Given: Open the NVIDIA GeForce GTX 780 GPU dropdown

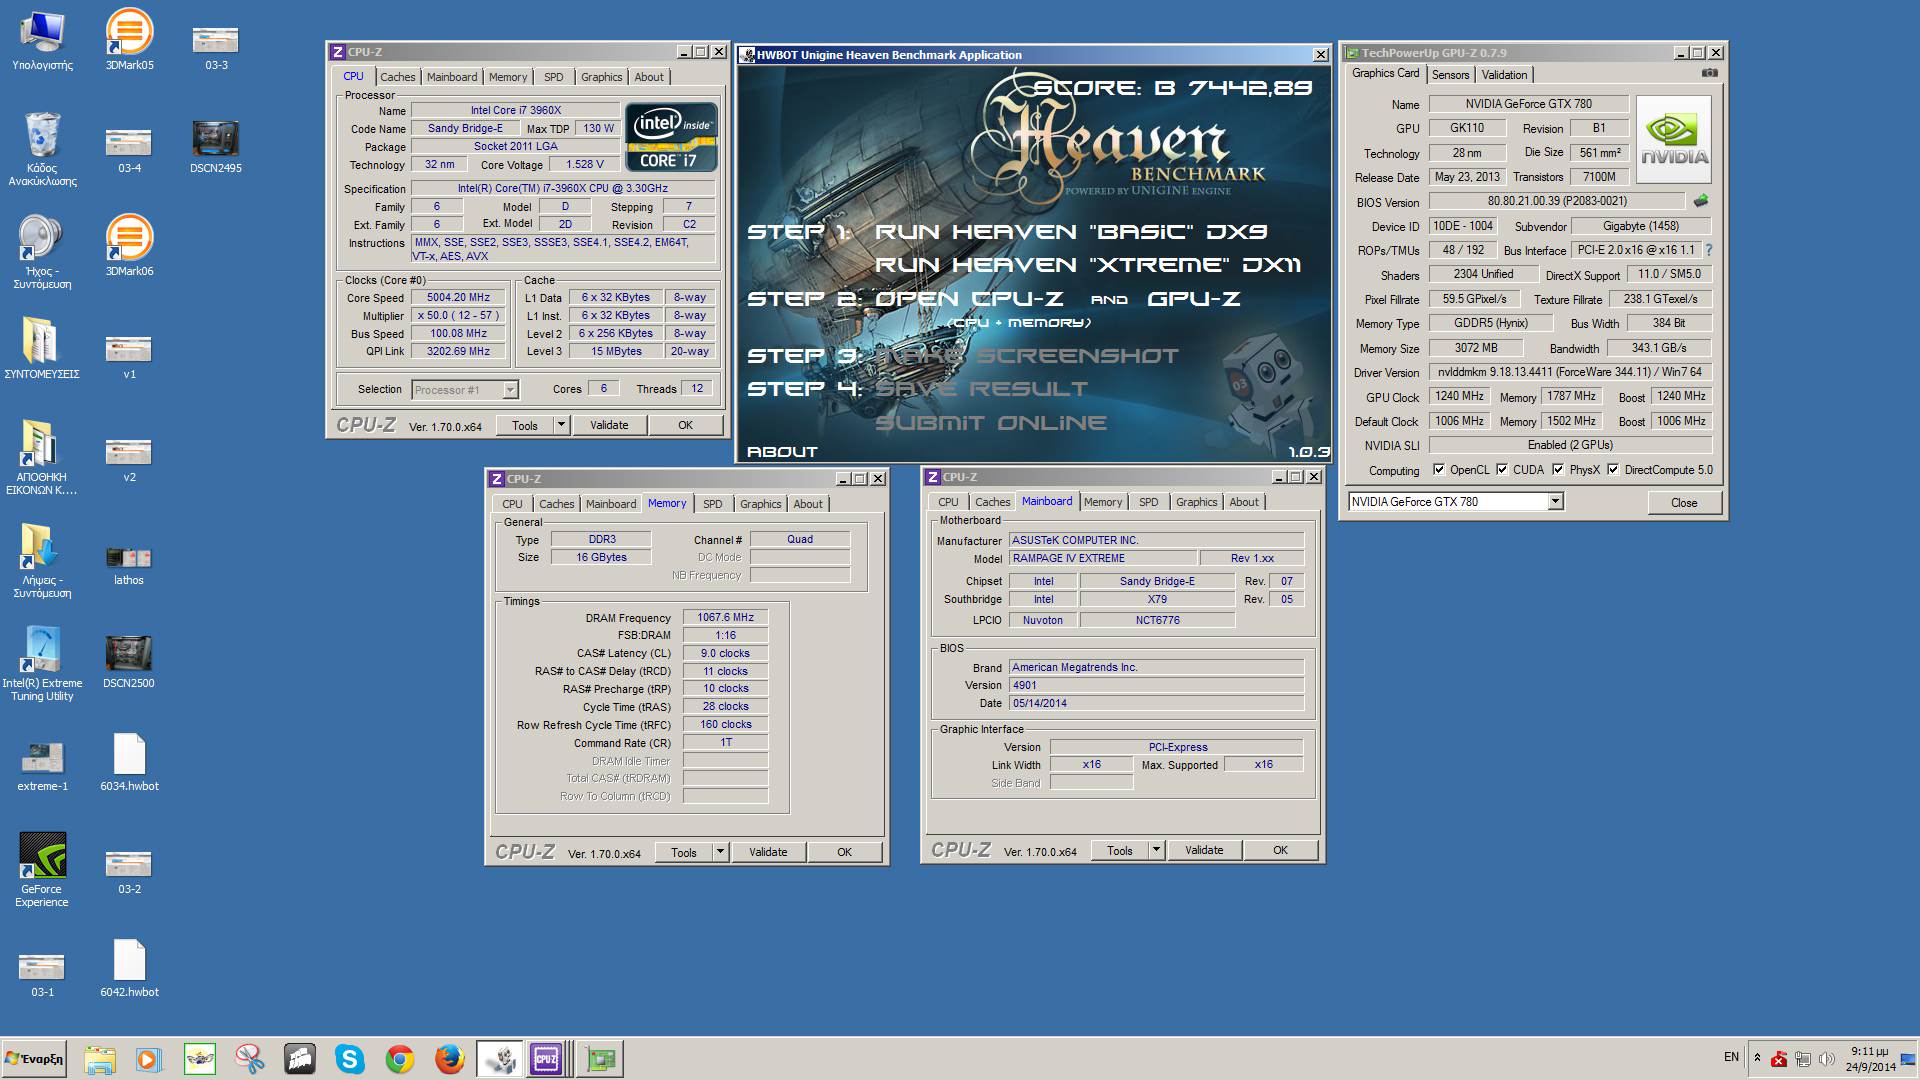Looking at the screenshot, I should coord(1555,502).
